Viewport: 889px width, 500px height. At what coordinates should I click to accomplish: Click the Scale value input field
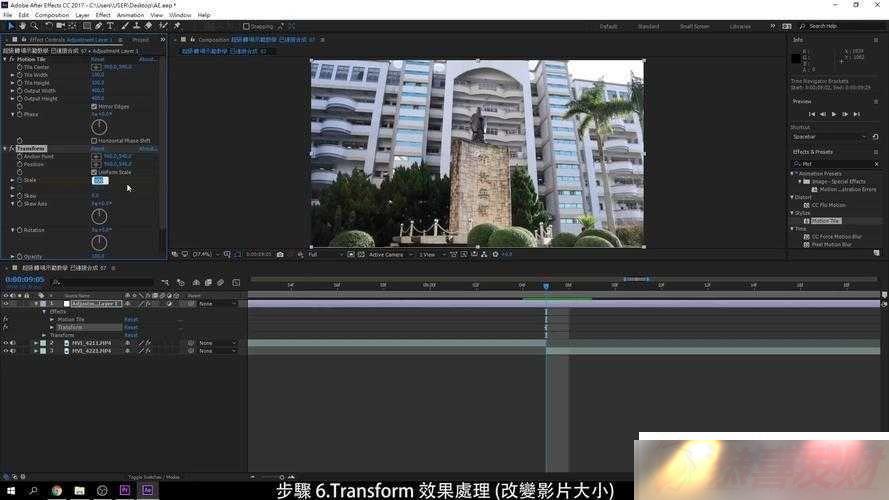point(100,180)
